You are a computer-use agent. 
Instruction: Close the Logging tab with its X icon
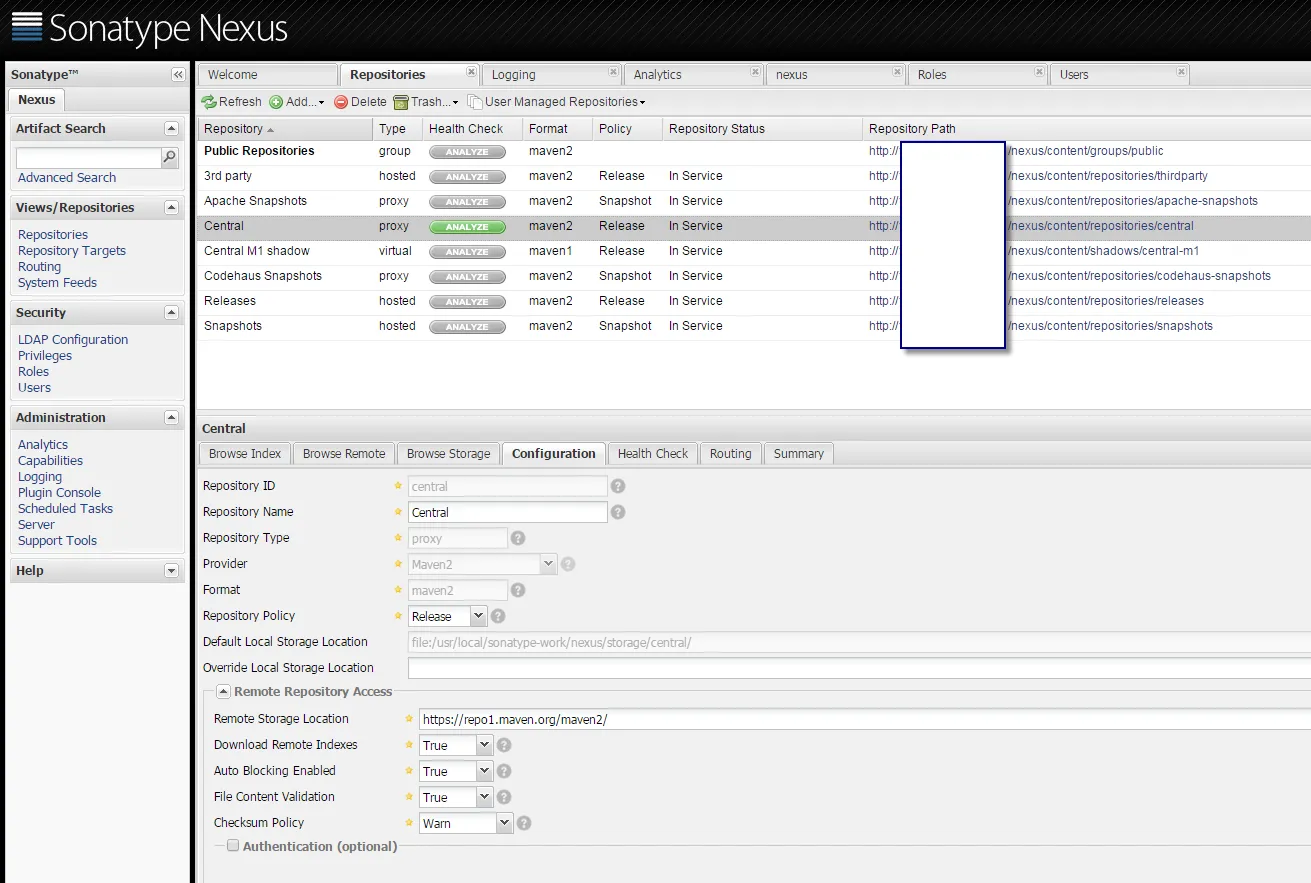coord(614,72)
